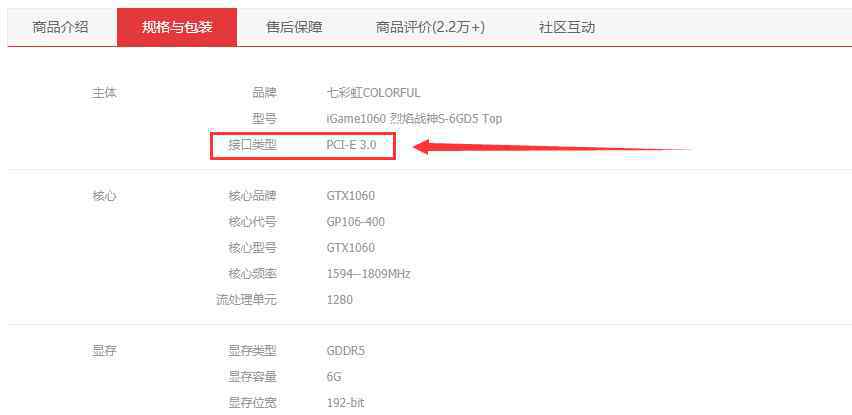Select the 规格与包装 tab
852x415 pixels.
pos(177,28)
